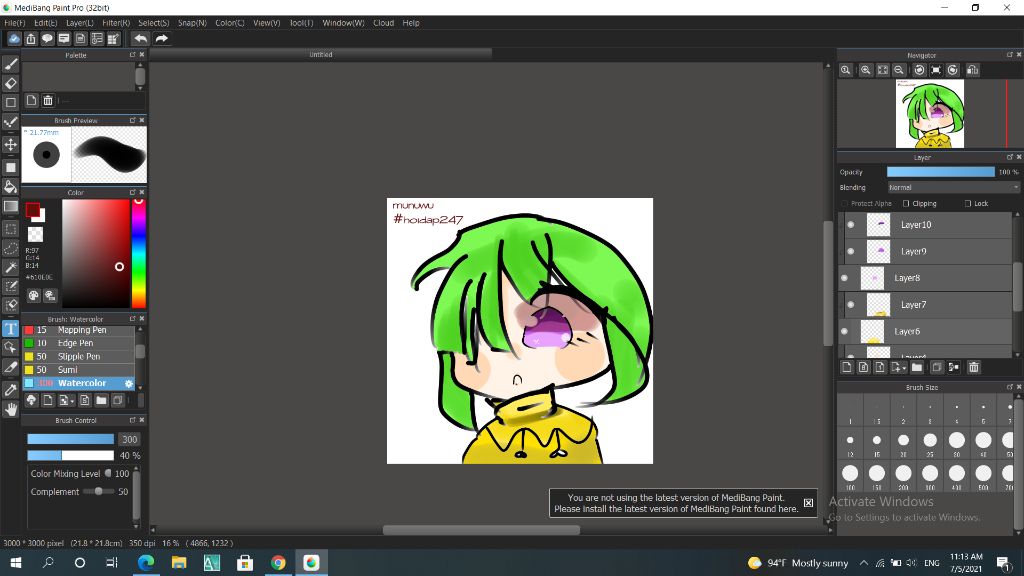Click the Undo arrow in the toolbar
The width and height of the screenshot is (1024, 576).
point(140,39)
